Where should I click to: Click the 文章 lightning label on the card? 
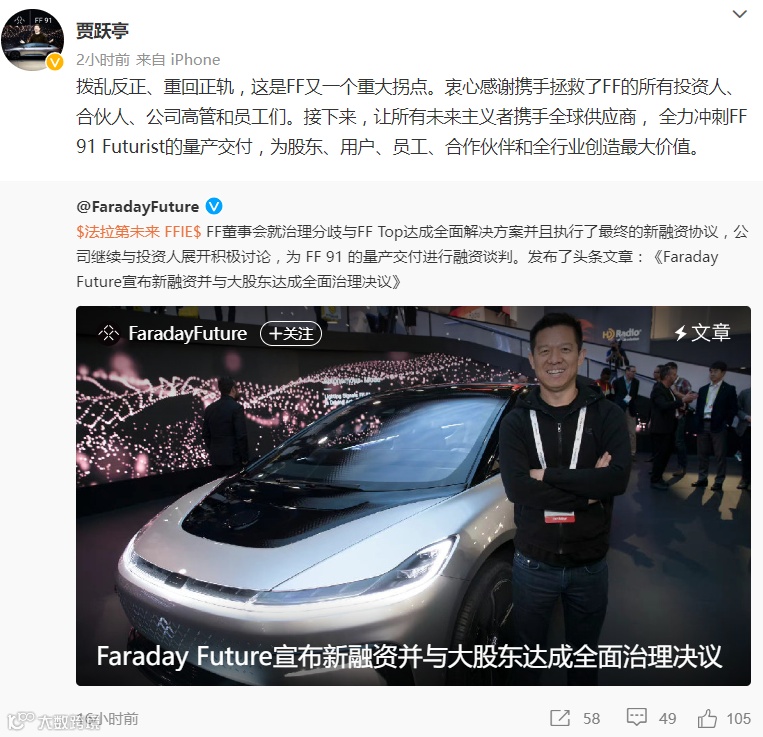pyautogui.click(x=702, y=333)
